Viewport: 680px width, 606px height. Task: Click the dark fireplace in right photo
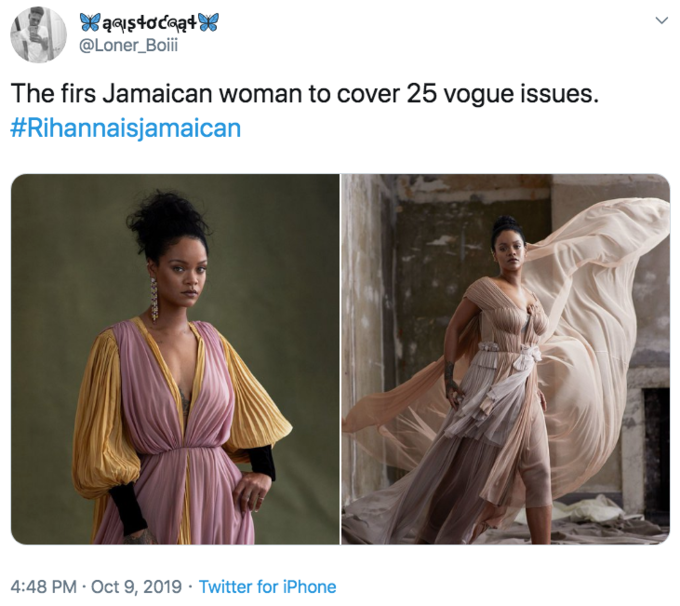click(x=656, y=440)
